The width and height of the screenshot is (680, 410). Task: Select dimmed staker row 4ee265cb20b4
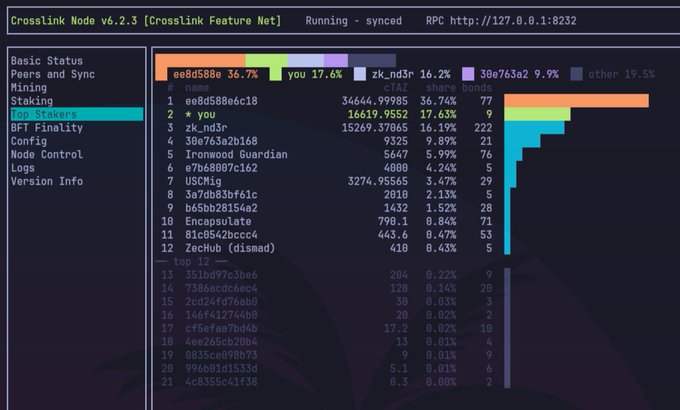point(326,342)
